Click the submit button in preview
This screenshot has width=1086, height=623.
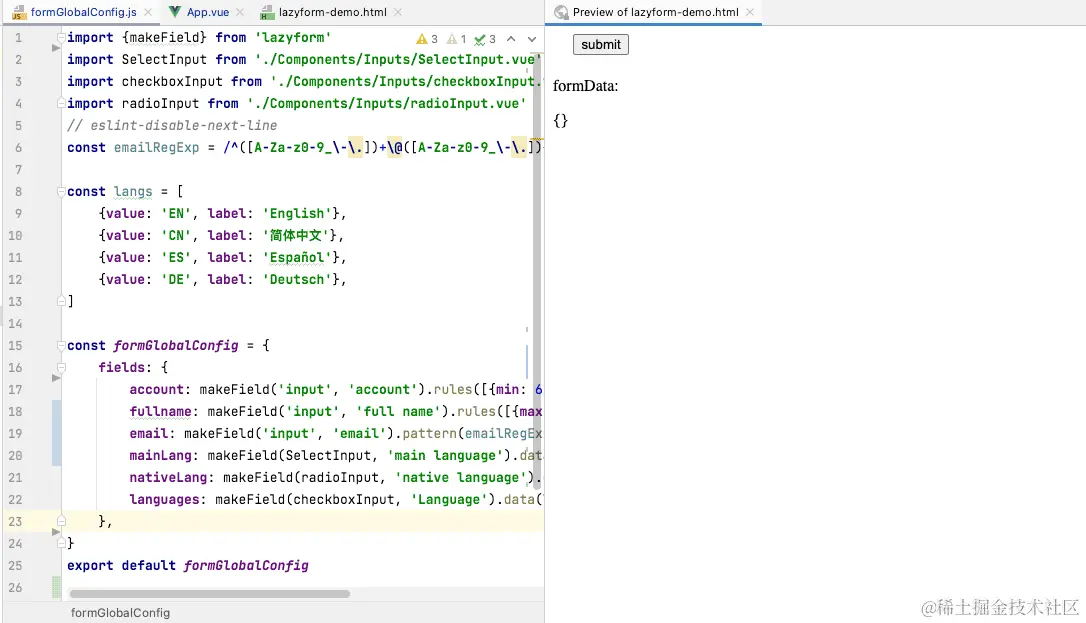600,44
